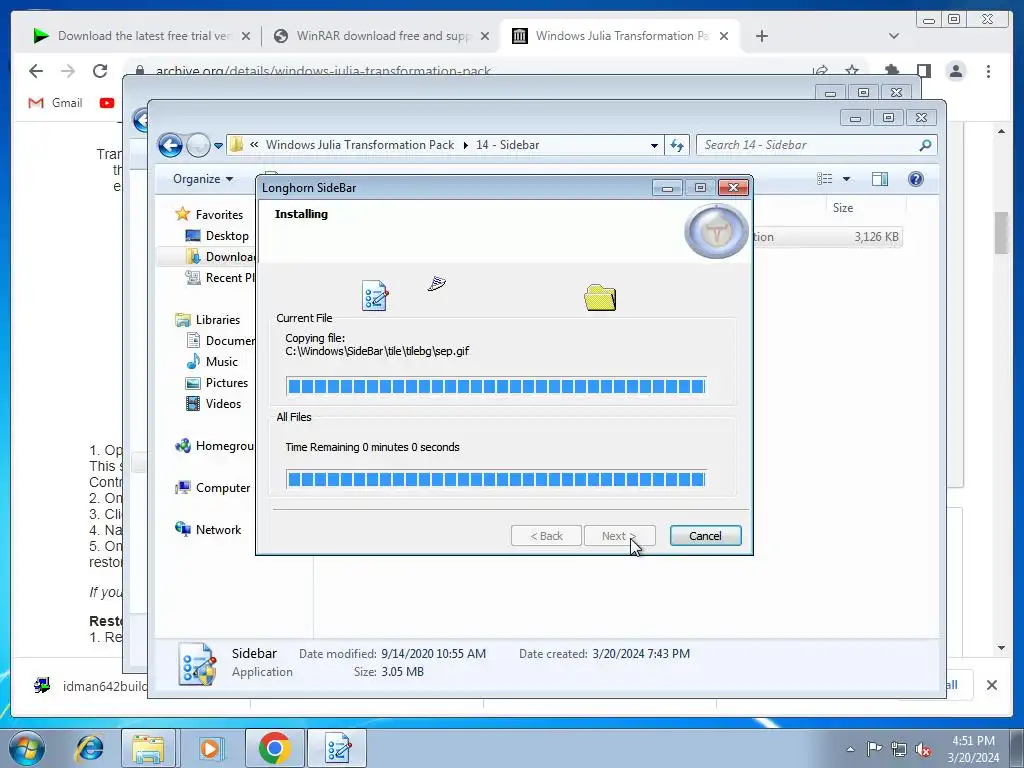This screenshot has height=768, width=1024.
Task: Switch to the installer taskbar button
Action: tap(337, 748)
